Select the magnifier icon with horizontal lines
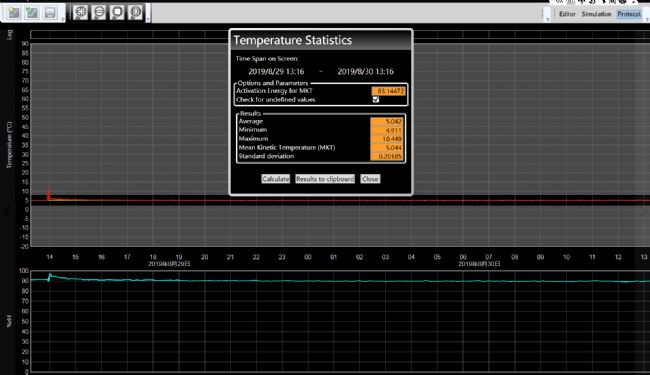Viewport: 650px width, 375px height. [x=99, y=12]
